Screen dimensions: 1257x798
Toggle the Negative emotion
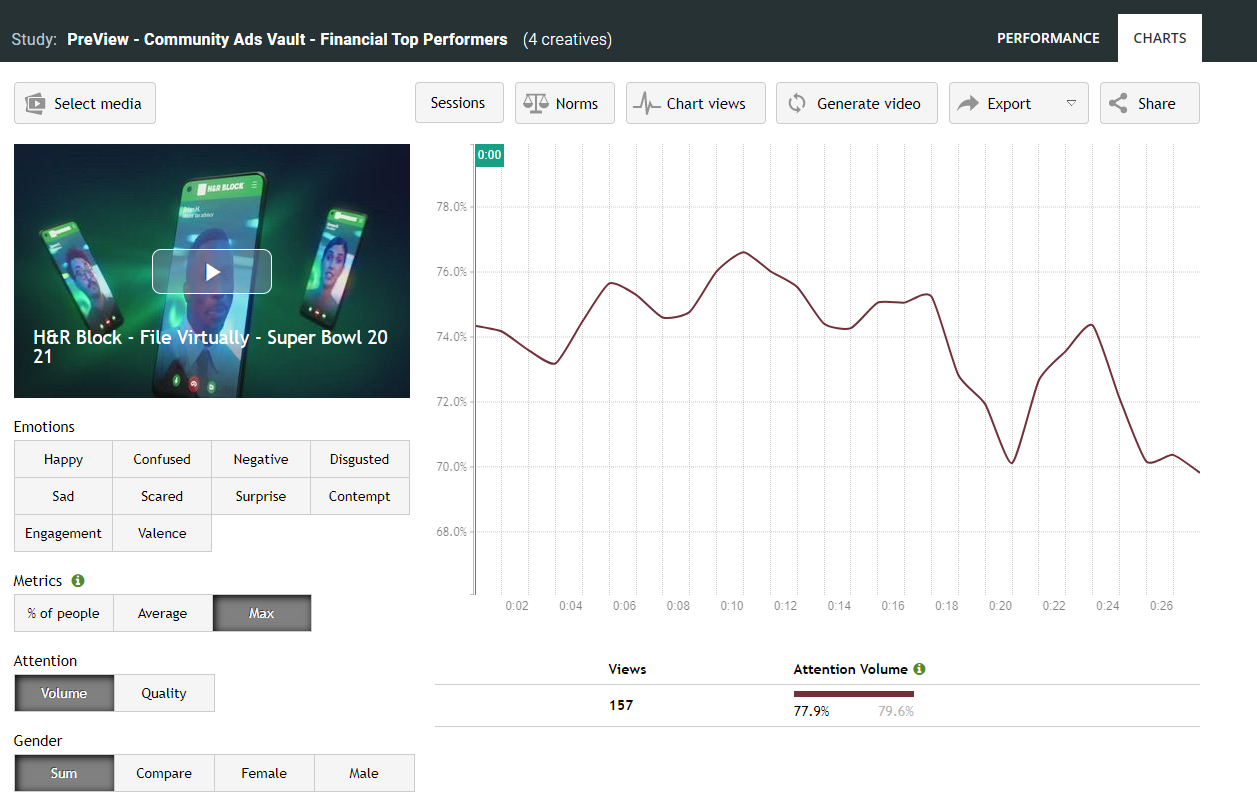[261, 459]
